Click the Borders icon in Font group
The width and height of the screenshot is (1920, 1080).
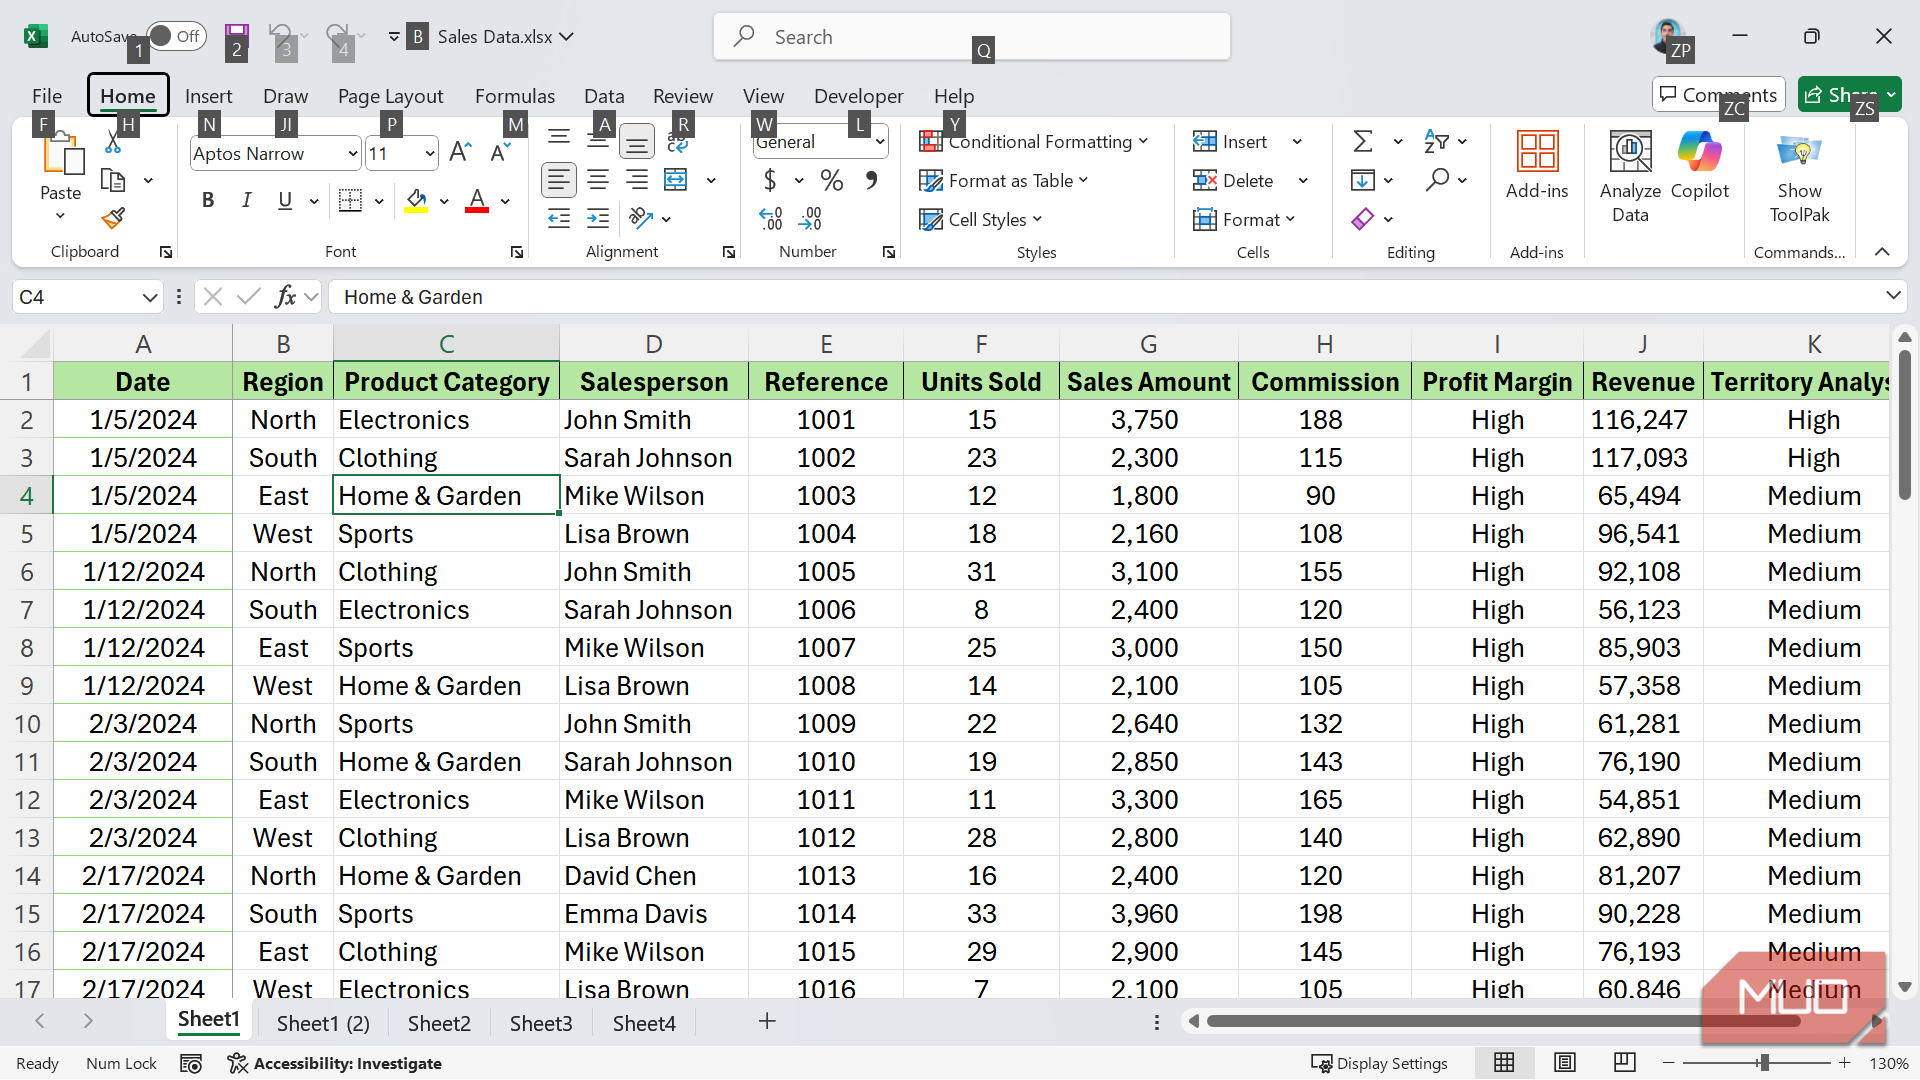350,200
